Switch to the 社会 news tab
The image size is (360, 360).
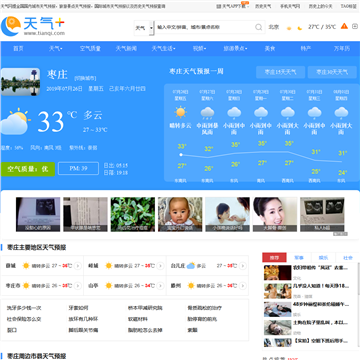pyautogui.click(x=348, y=258)
